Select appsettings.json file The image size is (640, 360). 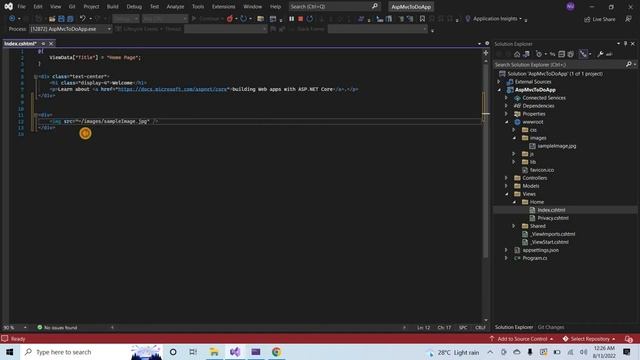click(540, 250)
